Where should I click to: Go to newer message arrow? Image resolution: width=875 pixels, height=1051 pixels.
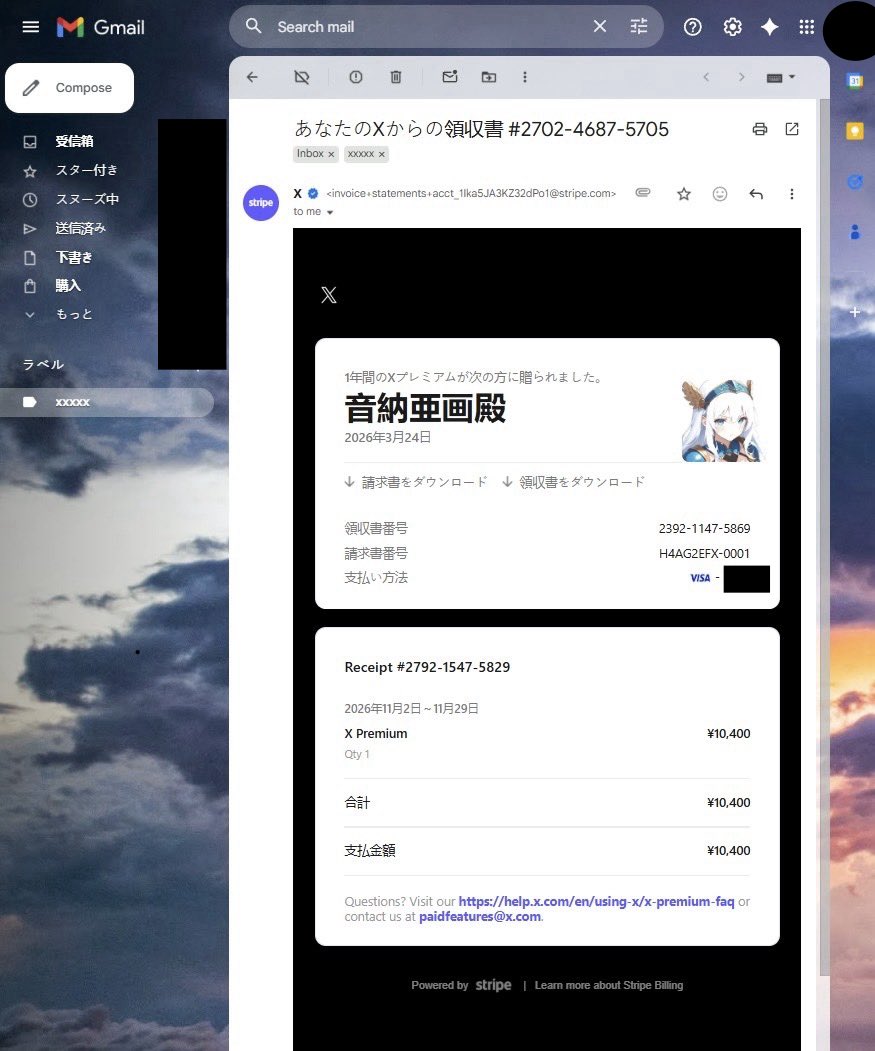click(x=706, y=77)
